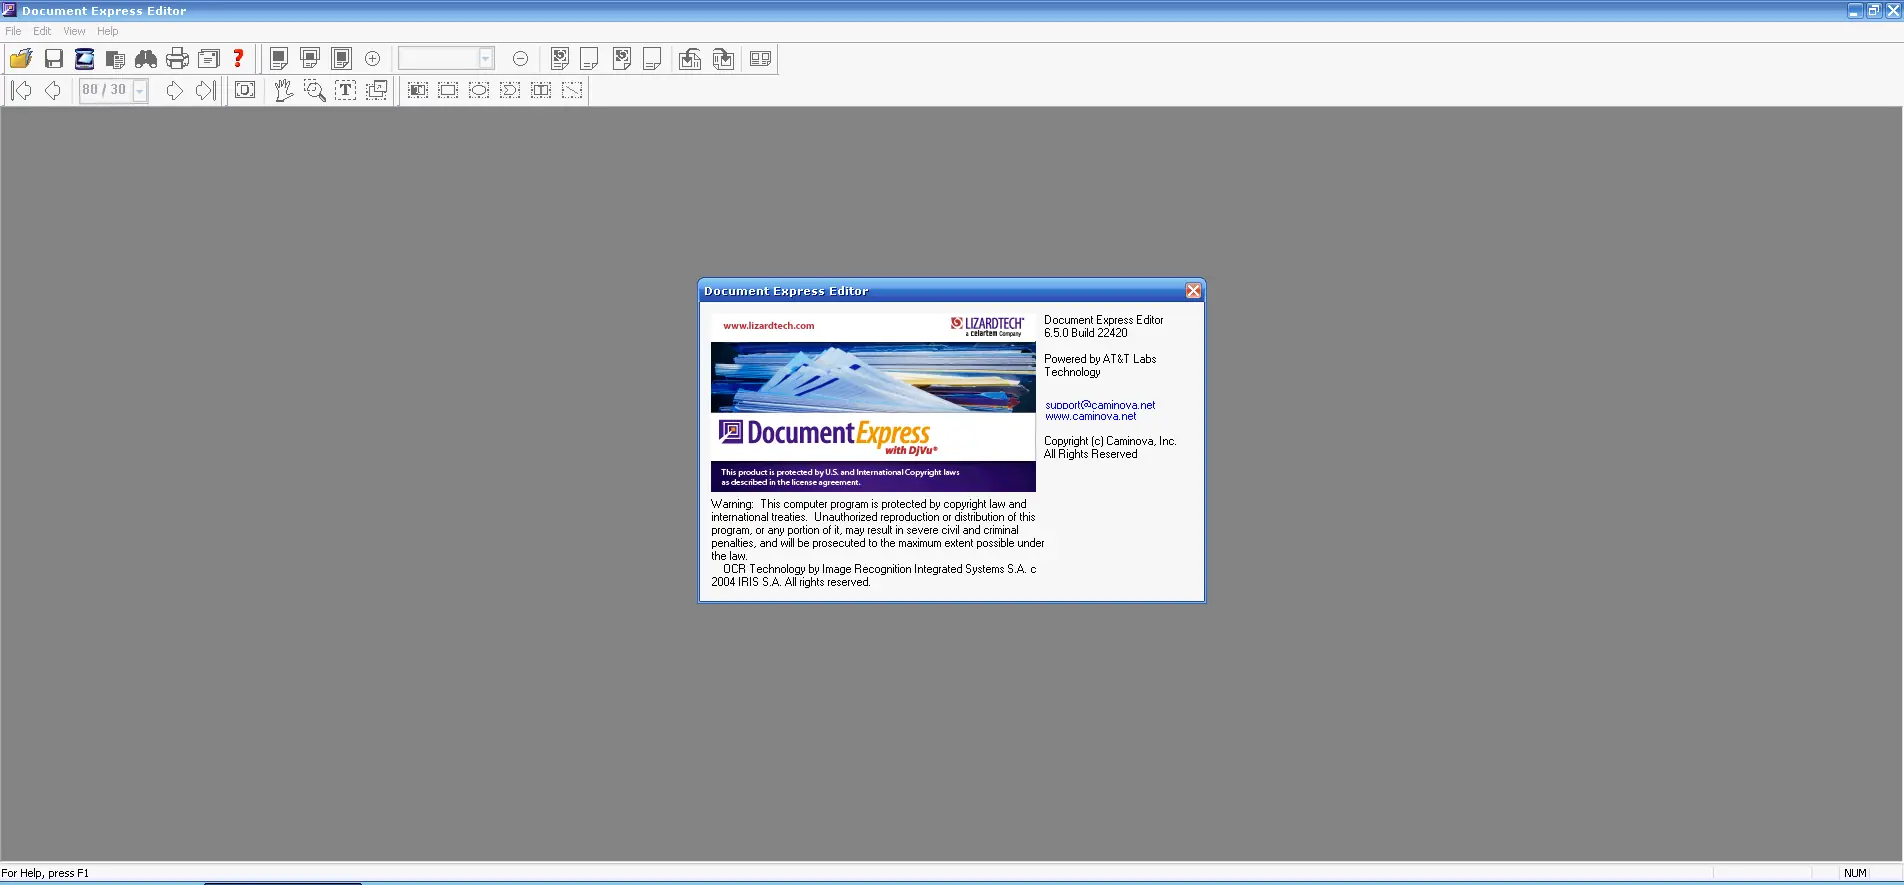Viewport: 1904px width, 885px height.
Task: Open a file with the folder icon
Action: pyautogui.click(x=21, y=59)
